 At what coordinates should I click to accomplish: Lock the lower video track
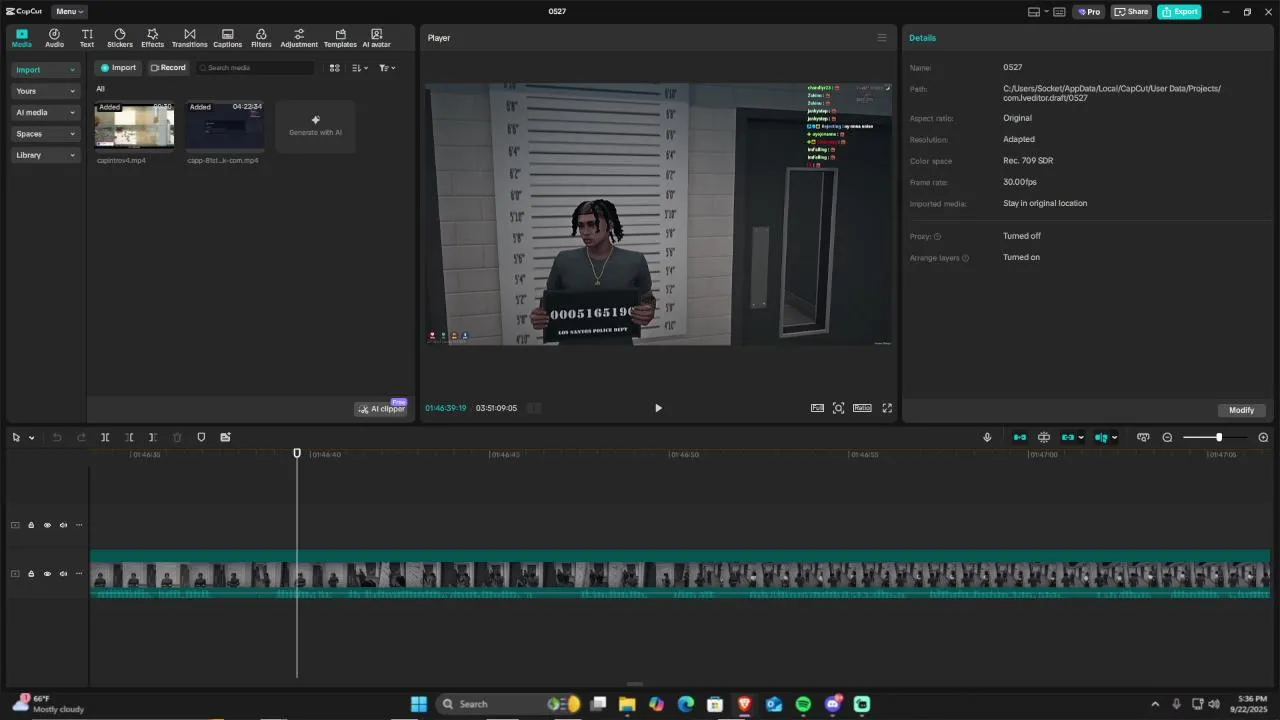click(31, 574)
